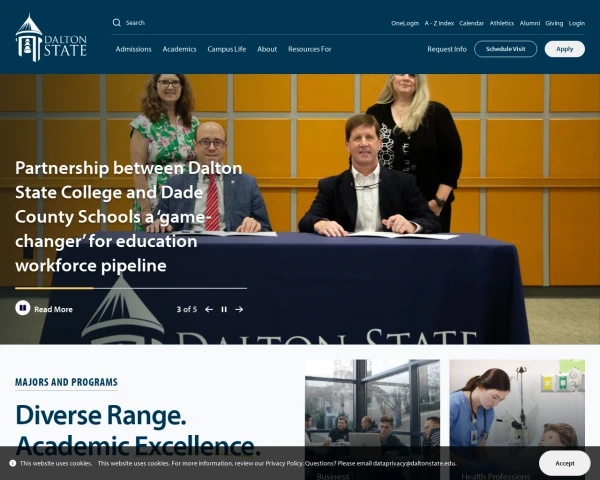The width and height of the screenshot is (600, 480).
Task: Open the Health Professions thumbnail
Action: pos(517,420)
